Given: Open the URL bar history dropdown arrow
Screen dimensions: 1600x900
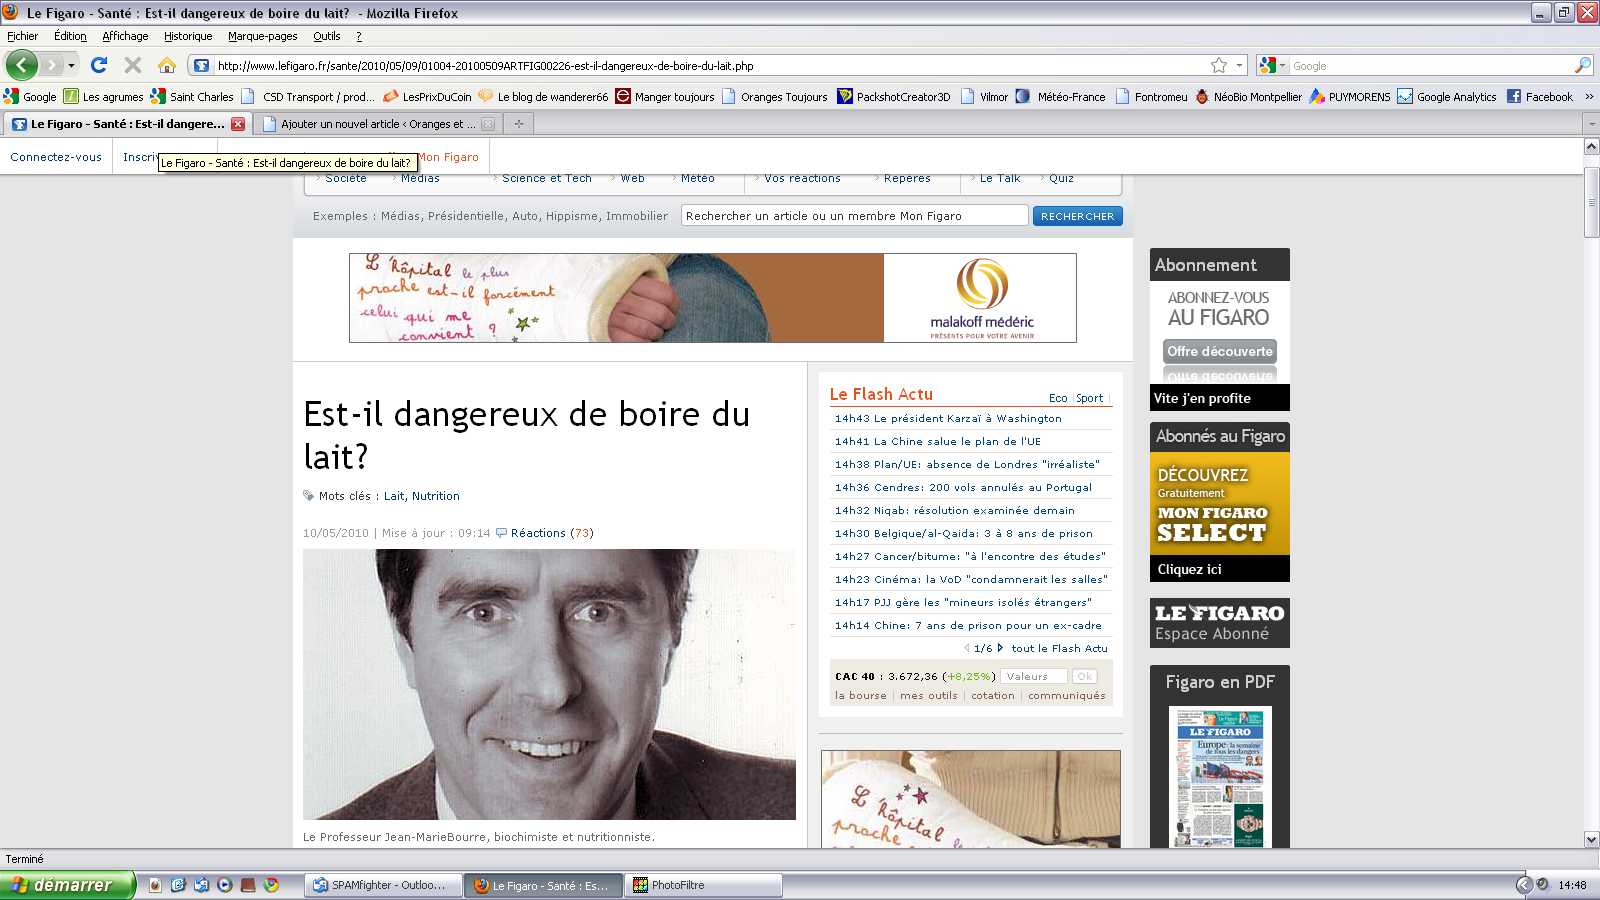Looking at the screenshot, I should [1239, 65].
